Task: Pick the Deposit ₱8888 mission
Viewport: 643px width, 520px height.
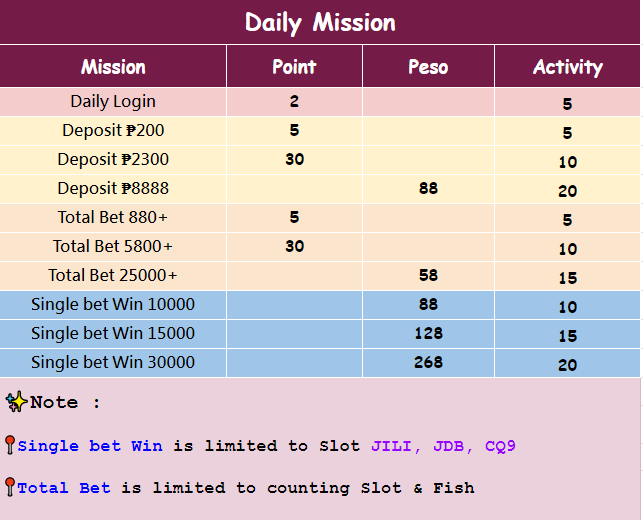Action: click(x=113, y=189)
